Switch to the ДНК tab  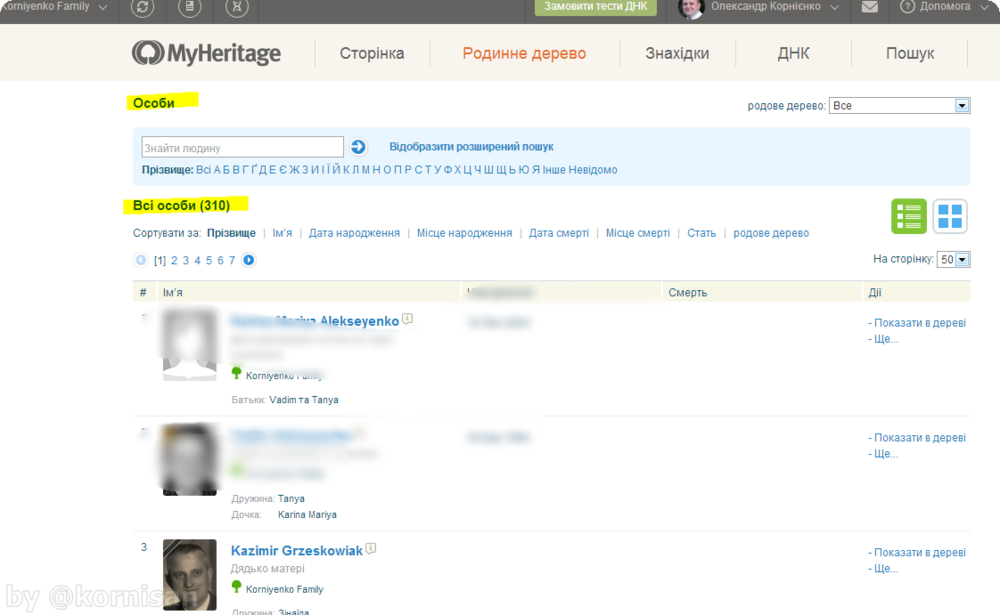pyautogui.click(x=793, y=53)
